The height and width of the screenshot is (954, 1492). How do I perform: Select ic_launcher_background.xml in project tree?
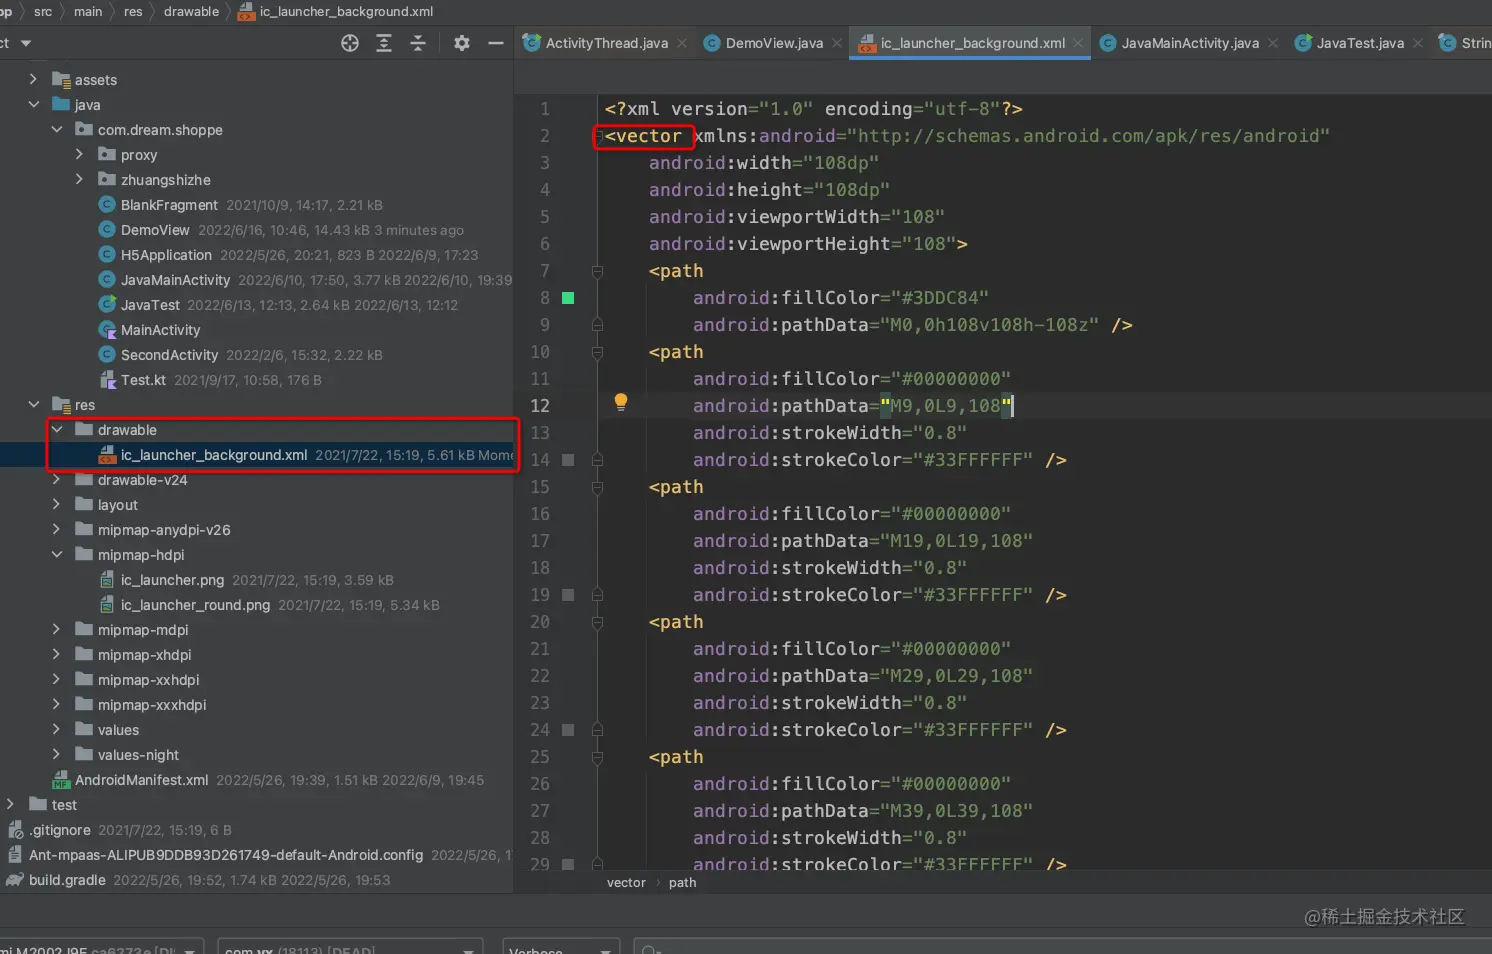(214, 455)
